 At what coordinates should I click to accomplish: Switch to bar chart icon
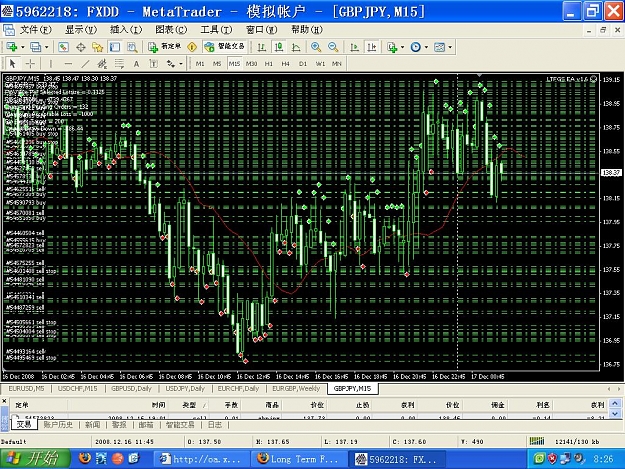click(x=261, y=47)
